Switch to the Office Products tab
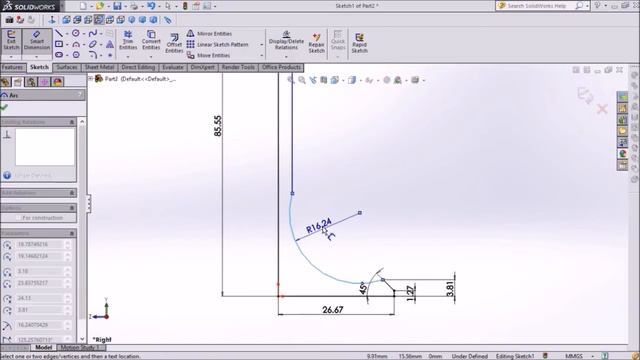The height and width of the screenshot is (360, 640). pos(281,67)
